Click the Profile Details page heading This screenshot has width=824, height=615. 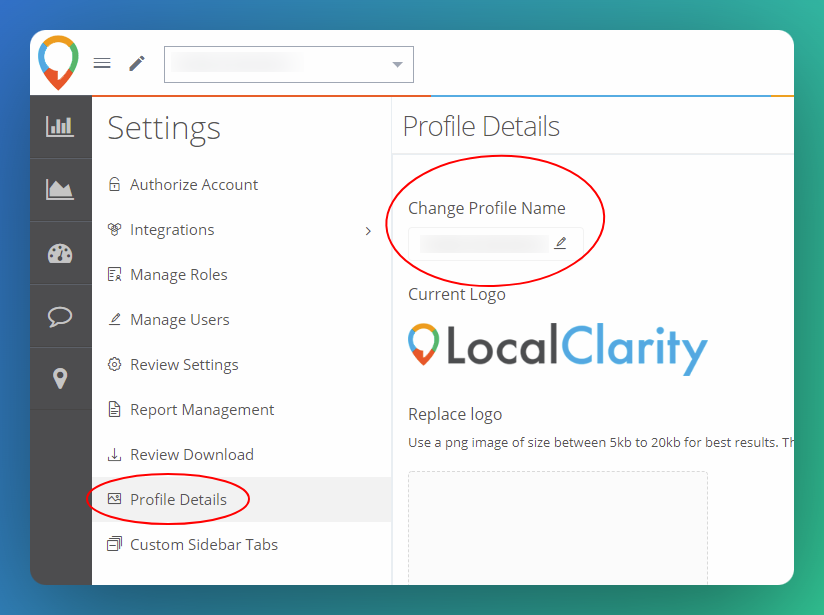pyautogui.click(x=481, y=126)
